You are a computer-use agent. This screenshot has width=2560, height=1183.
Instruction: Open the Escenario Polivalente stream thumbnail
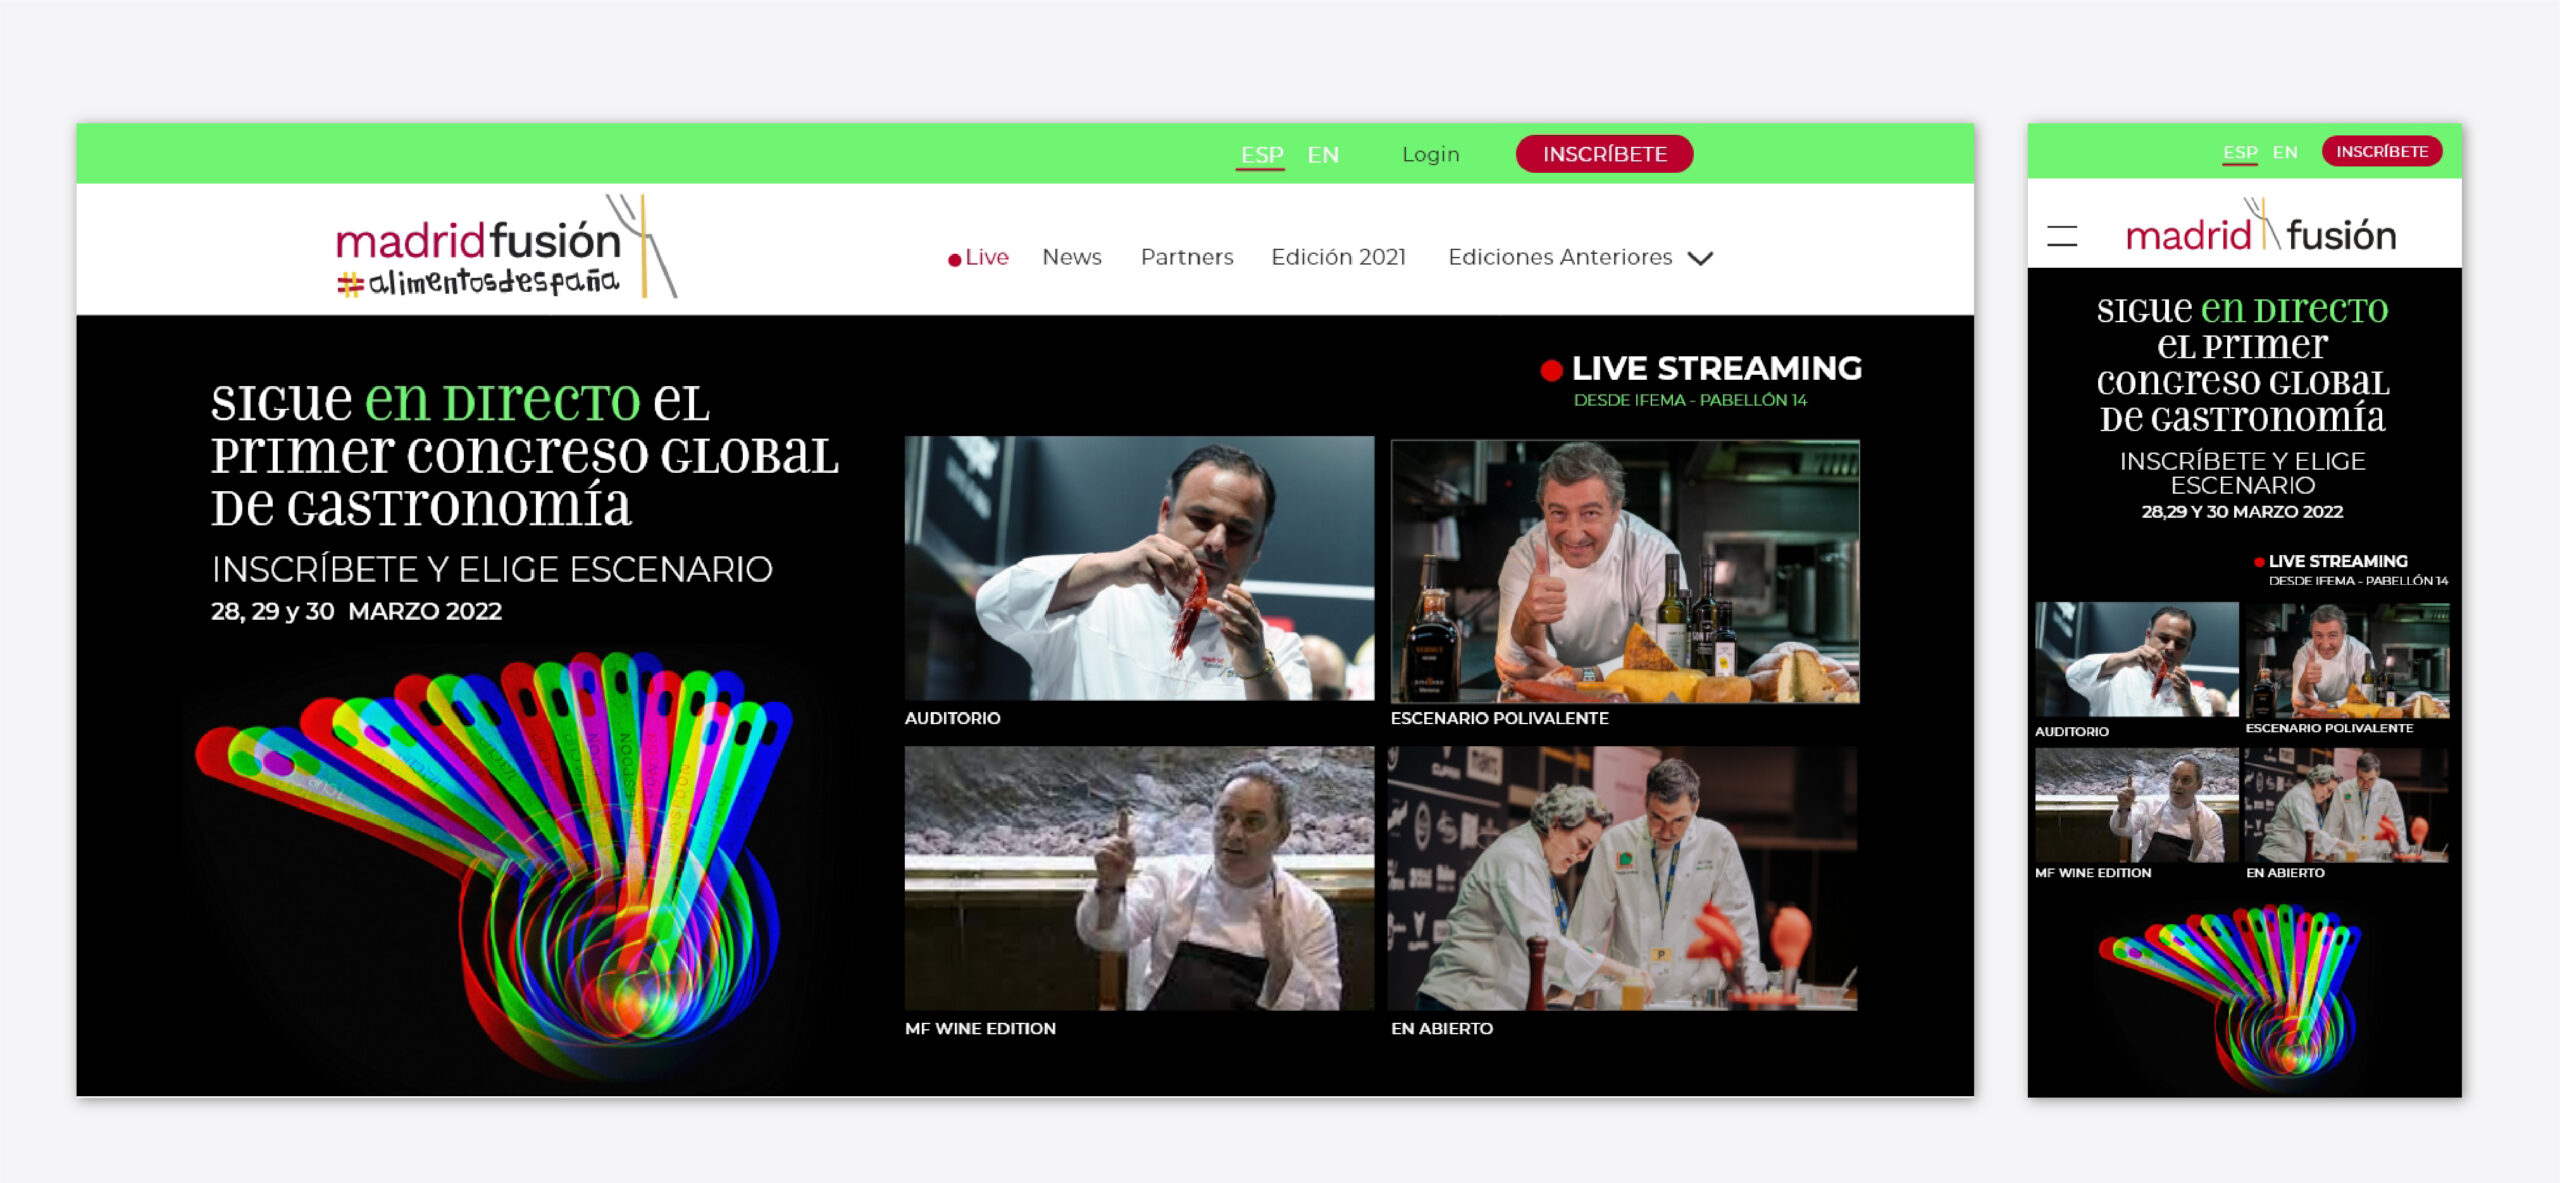(1625, 570)
